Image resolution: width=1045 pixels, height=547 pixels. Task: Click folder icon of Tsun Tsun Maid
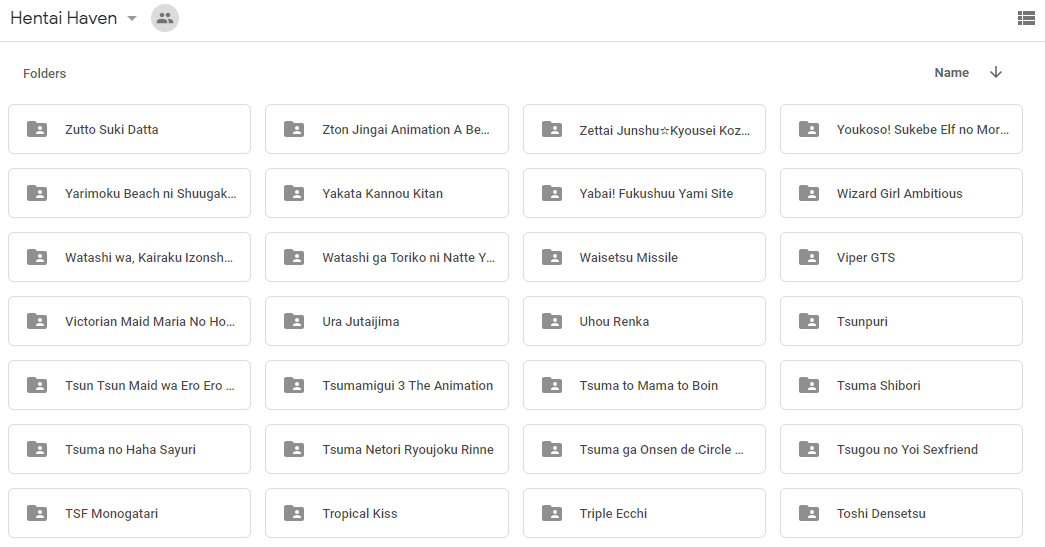coord(37,385)
